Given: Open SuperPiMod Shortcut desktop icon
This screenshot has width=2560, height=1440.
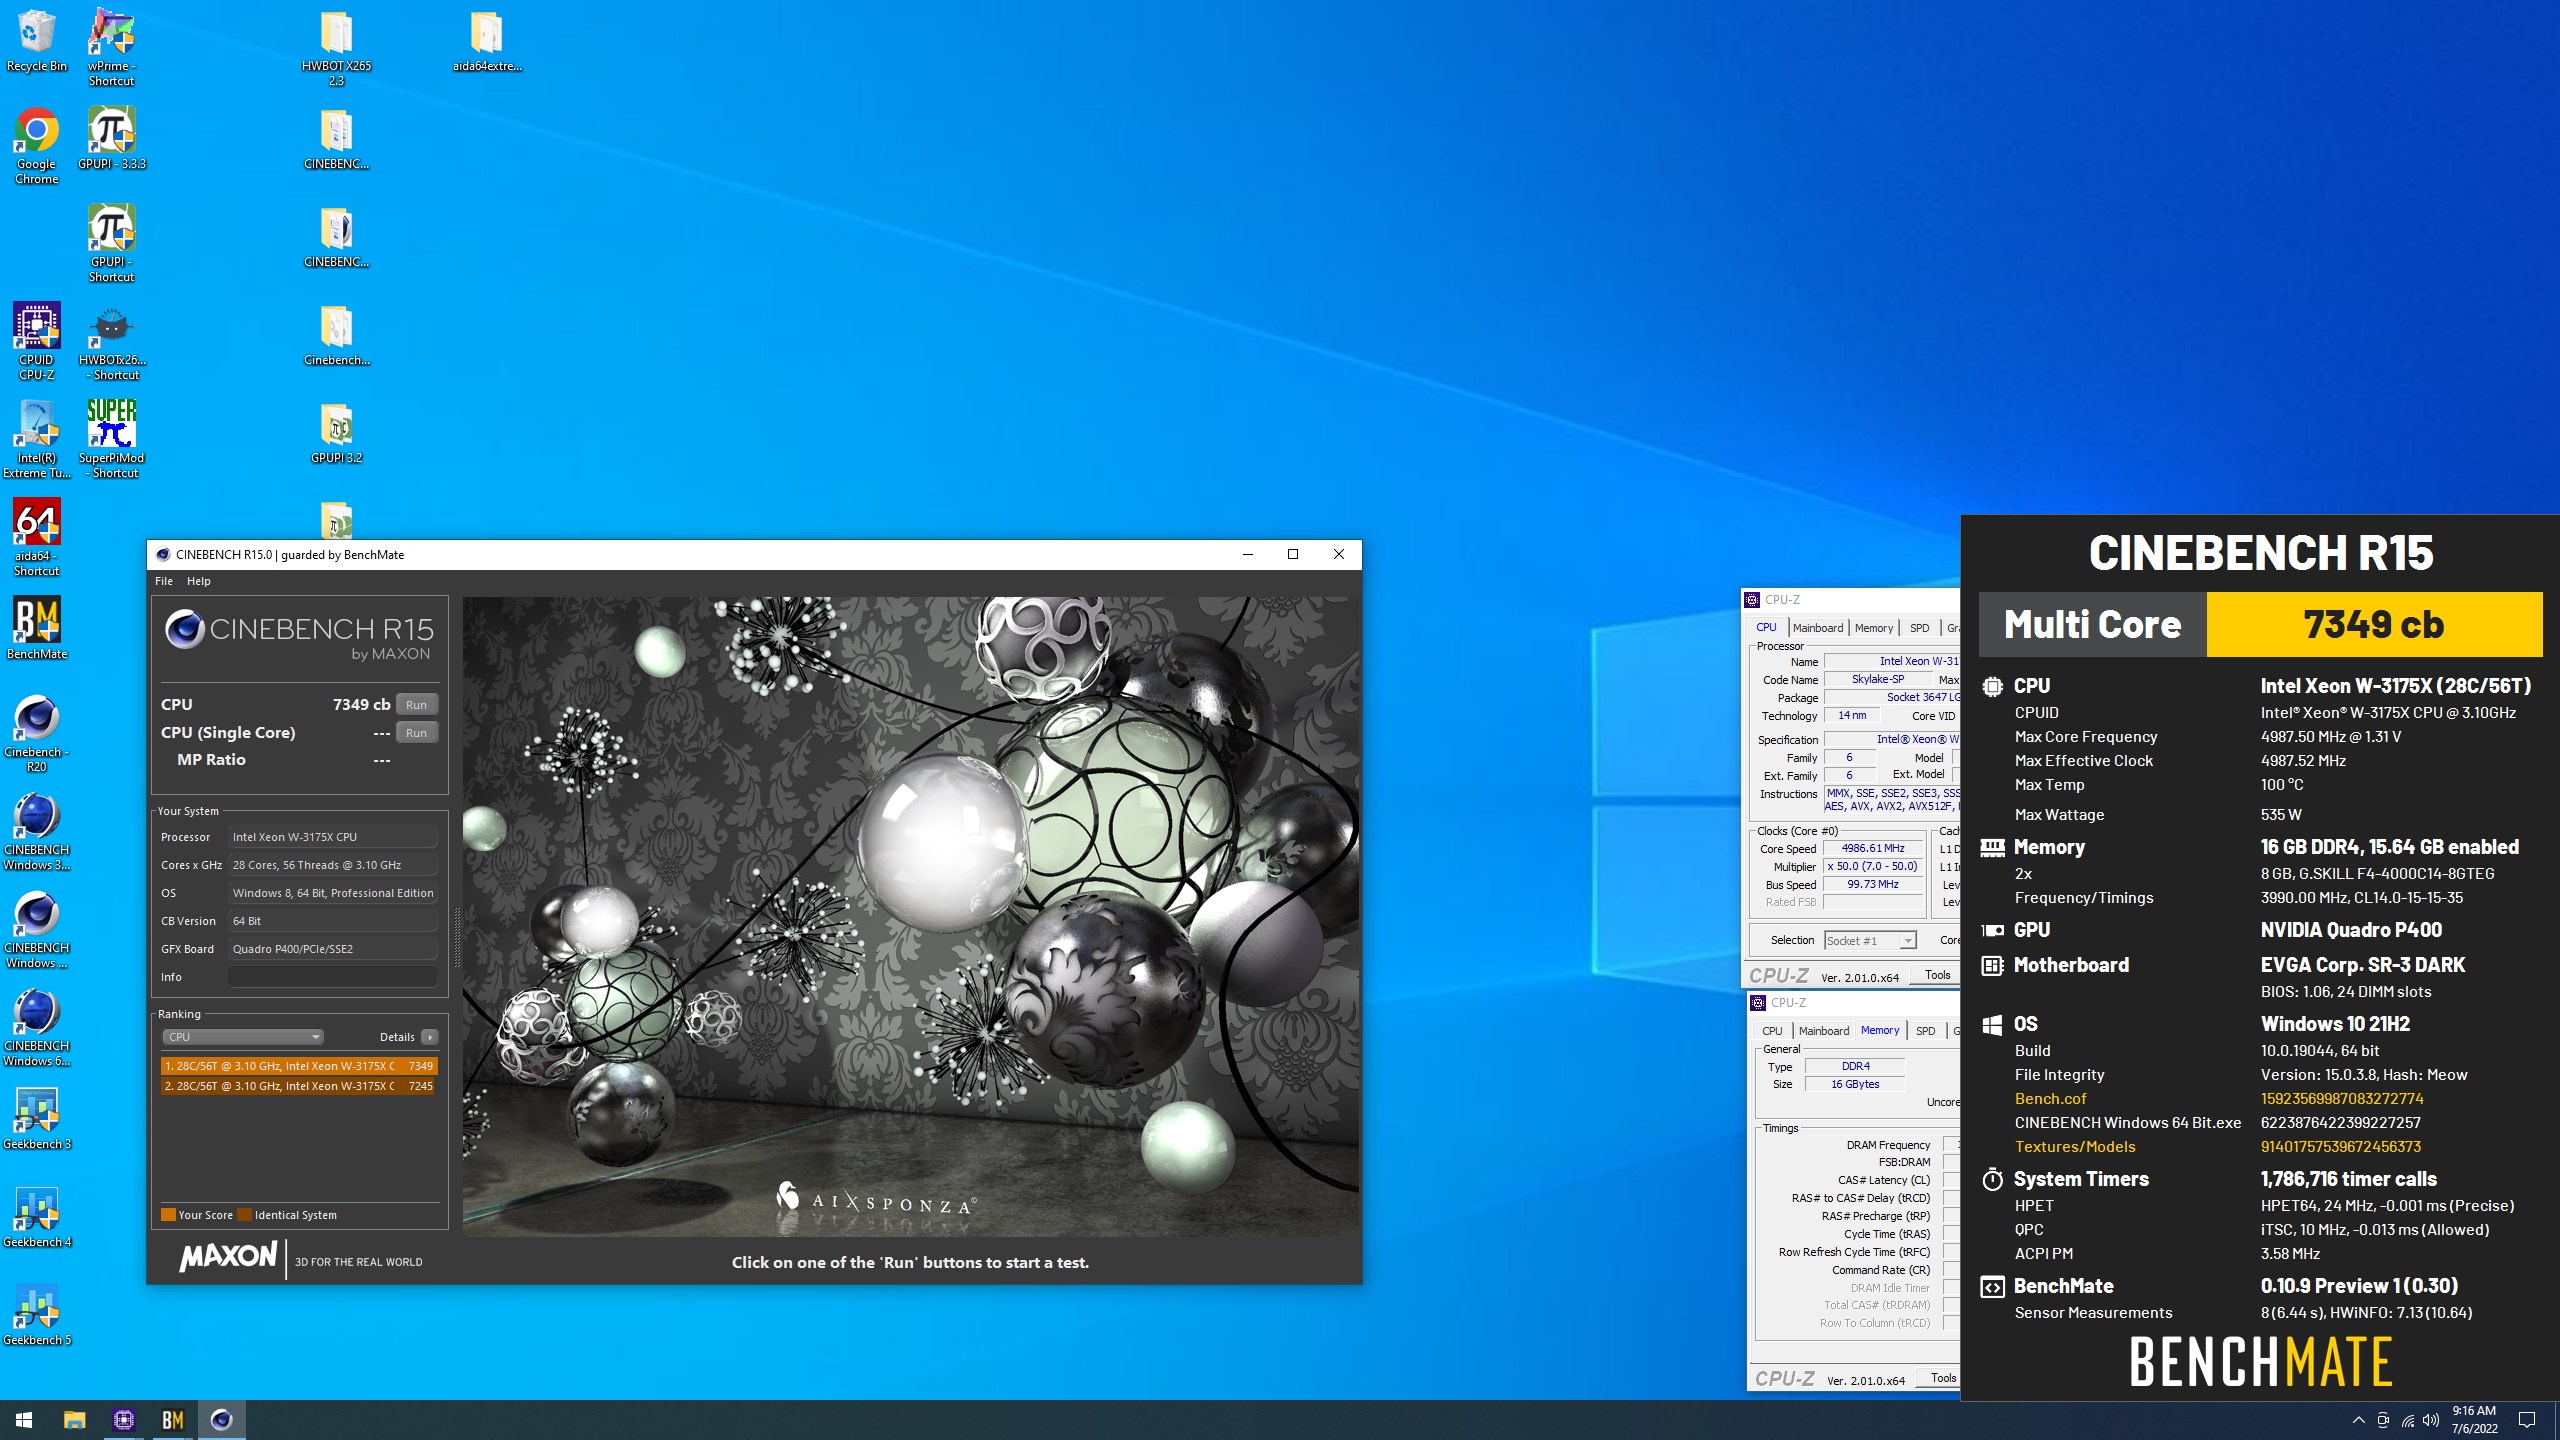Looking at the screenshot, I should [111, 440].
